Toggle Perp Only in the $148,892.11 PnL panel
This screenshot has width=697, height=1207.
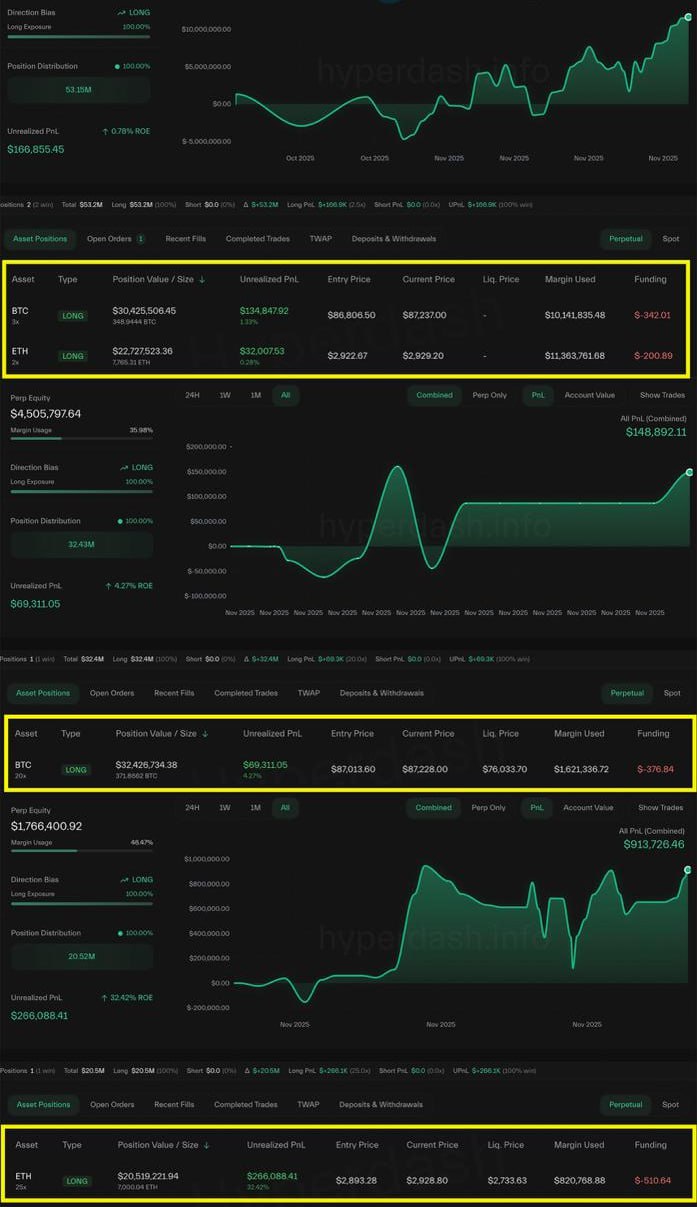click(x=489, y=395)
